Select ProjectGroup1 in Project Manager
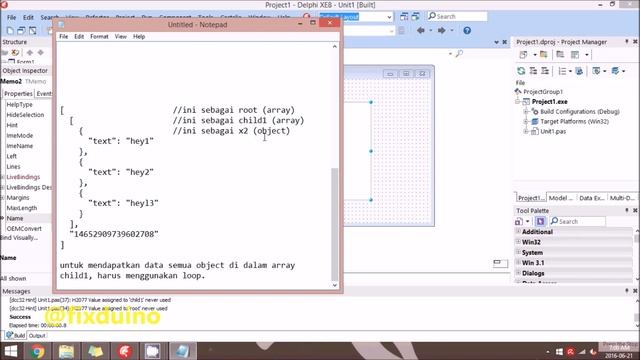Image resolution: width=640 pixels, height=360 pixels. pos(543,91)
